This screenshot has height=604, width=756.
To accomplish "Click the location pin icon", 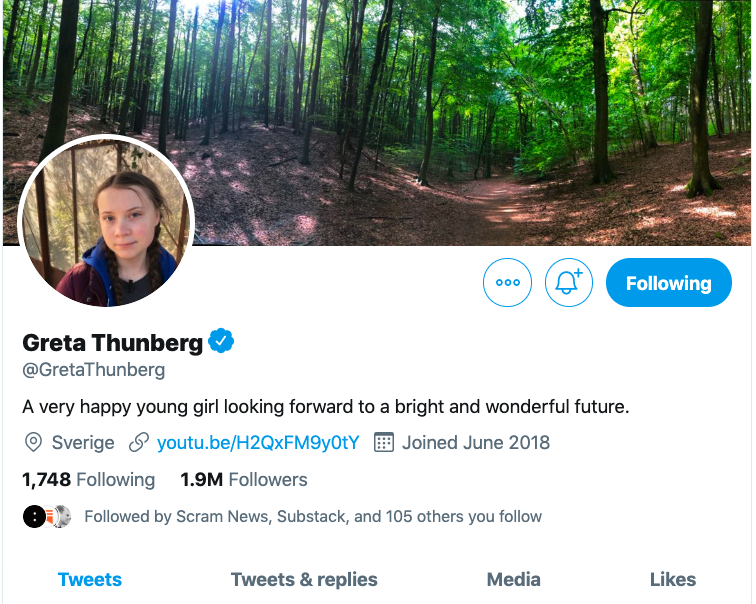I will [33, 442].
